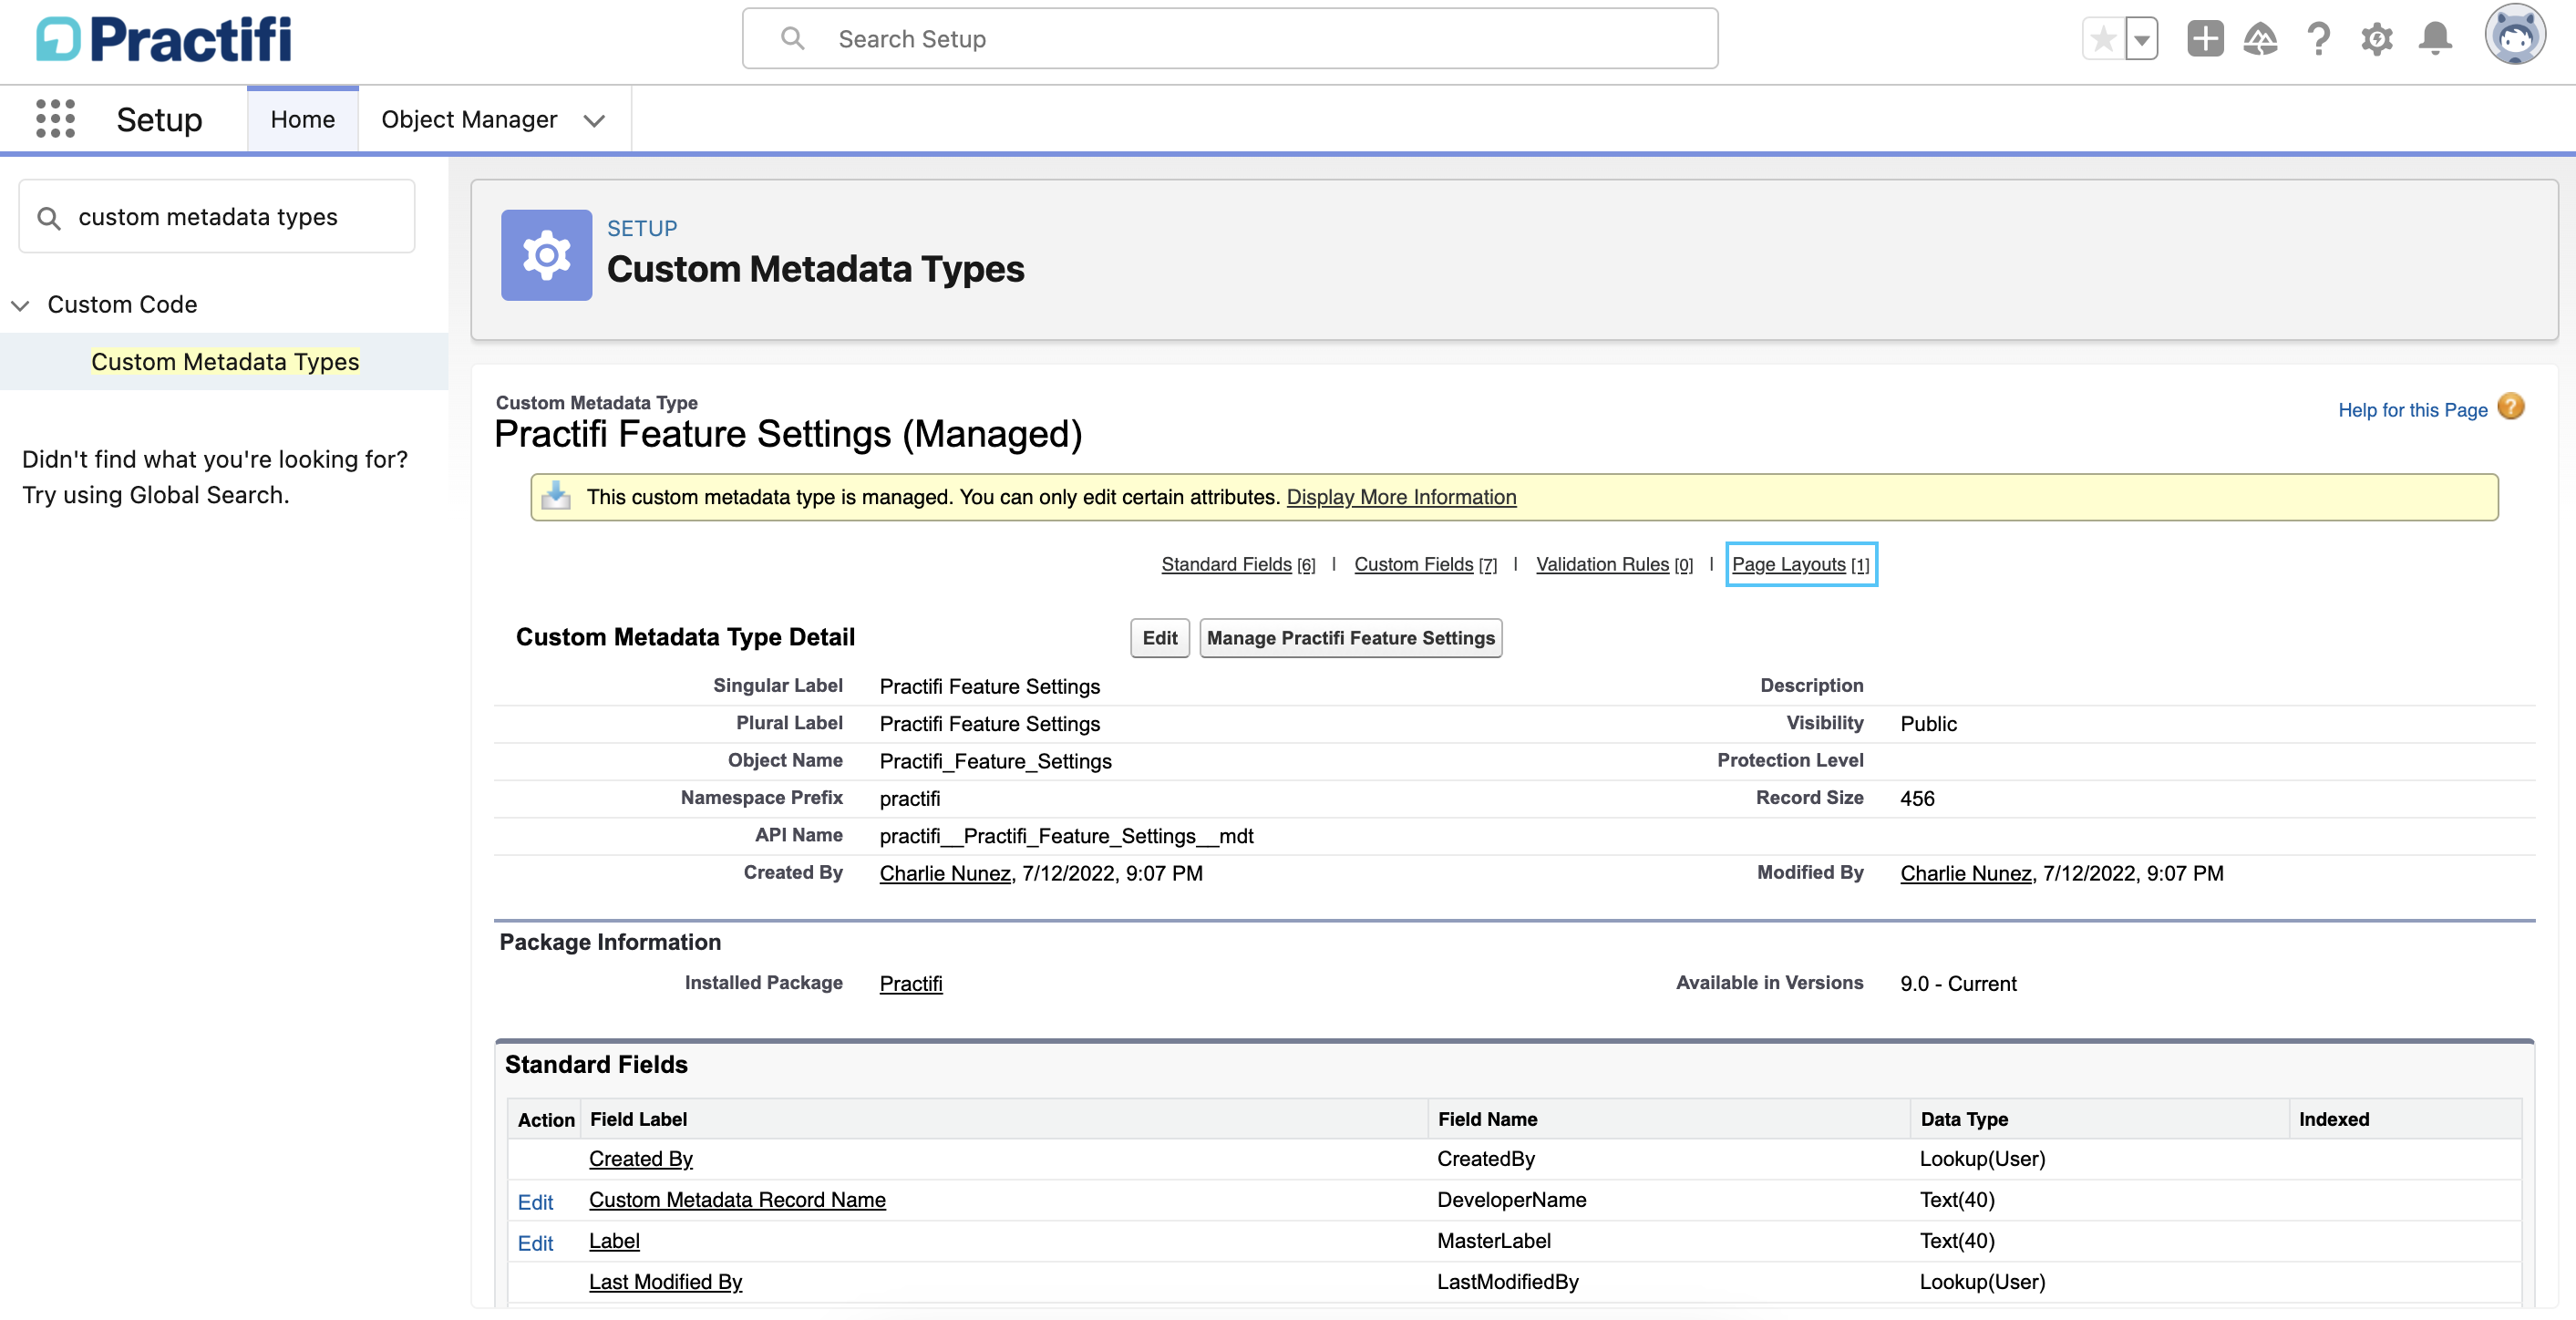Click the DeveloperName field name cell

pyautogui.click(x=1511, y=1199)
